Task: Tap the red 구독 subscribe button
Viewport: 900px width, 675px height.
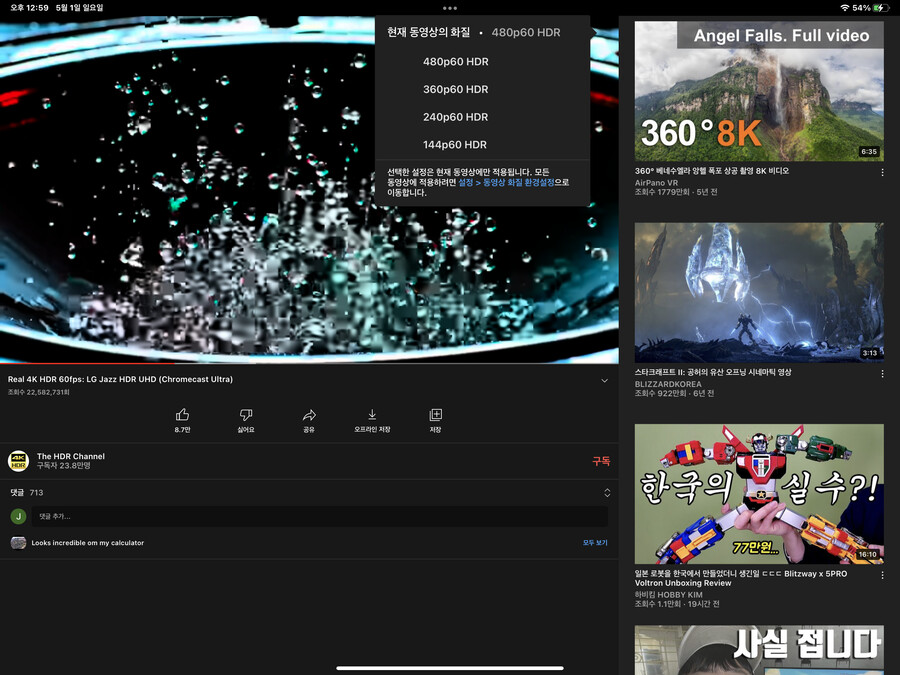Action: 600,461
